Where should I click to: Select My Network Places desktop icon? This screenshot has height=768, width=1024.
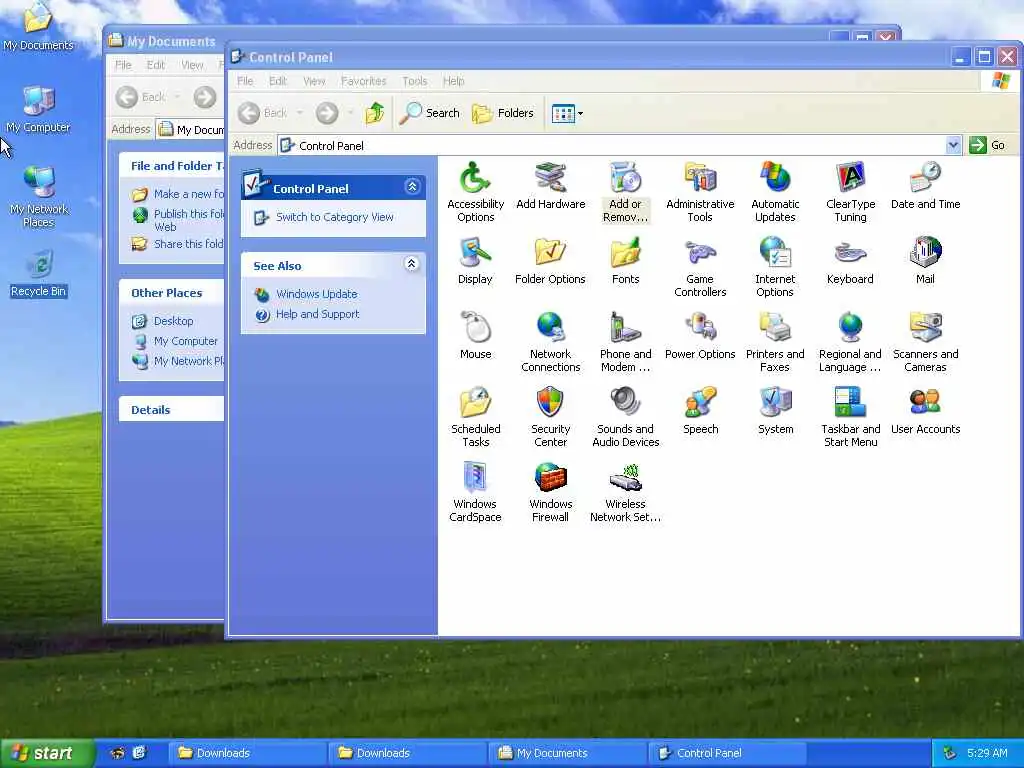[39, 197]
